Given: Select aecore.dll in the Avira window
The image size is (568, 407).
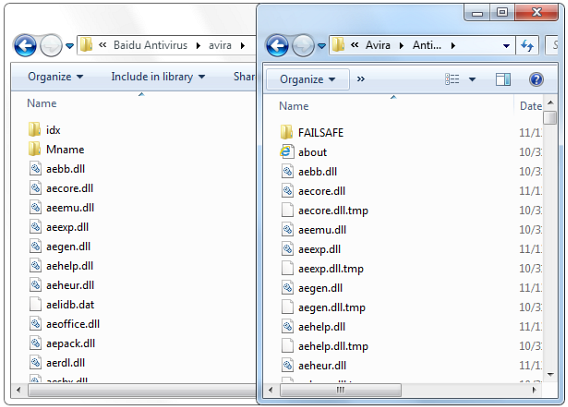Looking at the screenshot, I should click(x=313, y=191).
